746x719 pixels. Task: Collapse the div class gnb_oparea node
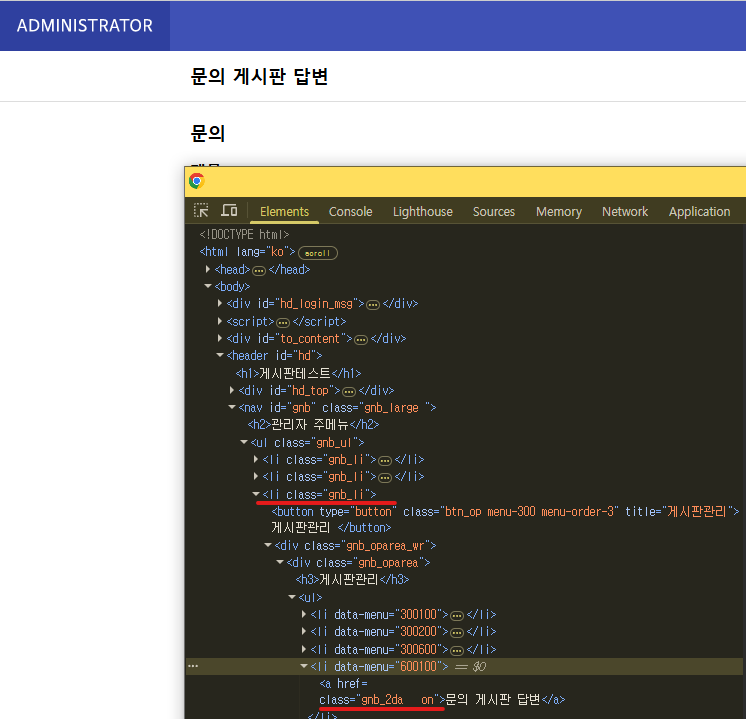[280, 562]
